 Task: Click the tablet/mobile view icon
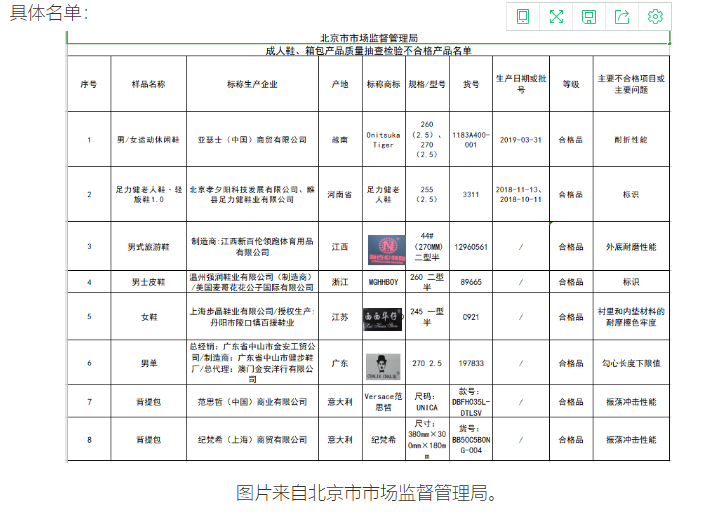(523, 16)
